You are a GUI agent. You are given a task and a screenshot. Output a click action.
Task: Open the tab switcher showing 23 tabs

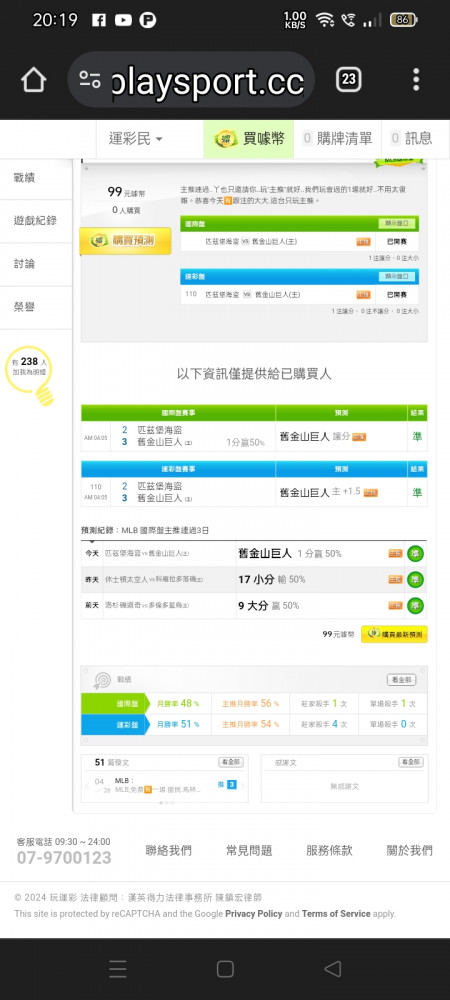(348, 80)
